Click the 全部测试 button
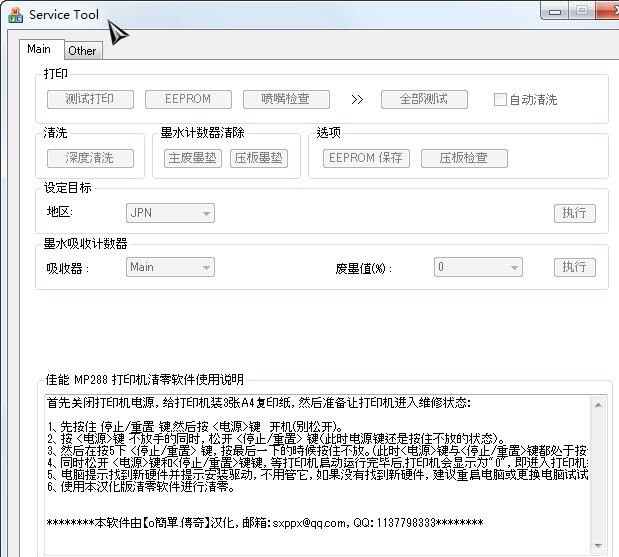The height and width of the screenshot is (557, 619). click(424, 99)
